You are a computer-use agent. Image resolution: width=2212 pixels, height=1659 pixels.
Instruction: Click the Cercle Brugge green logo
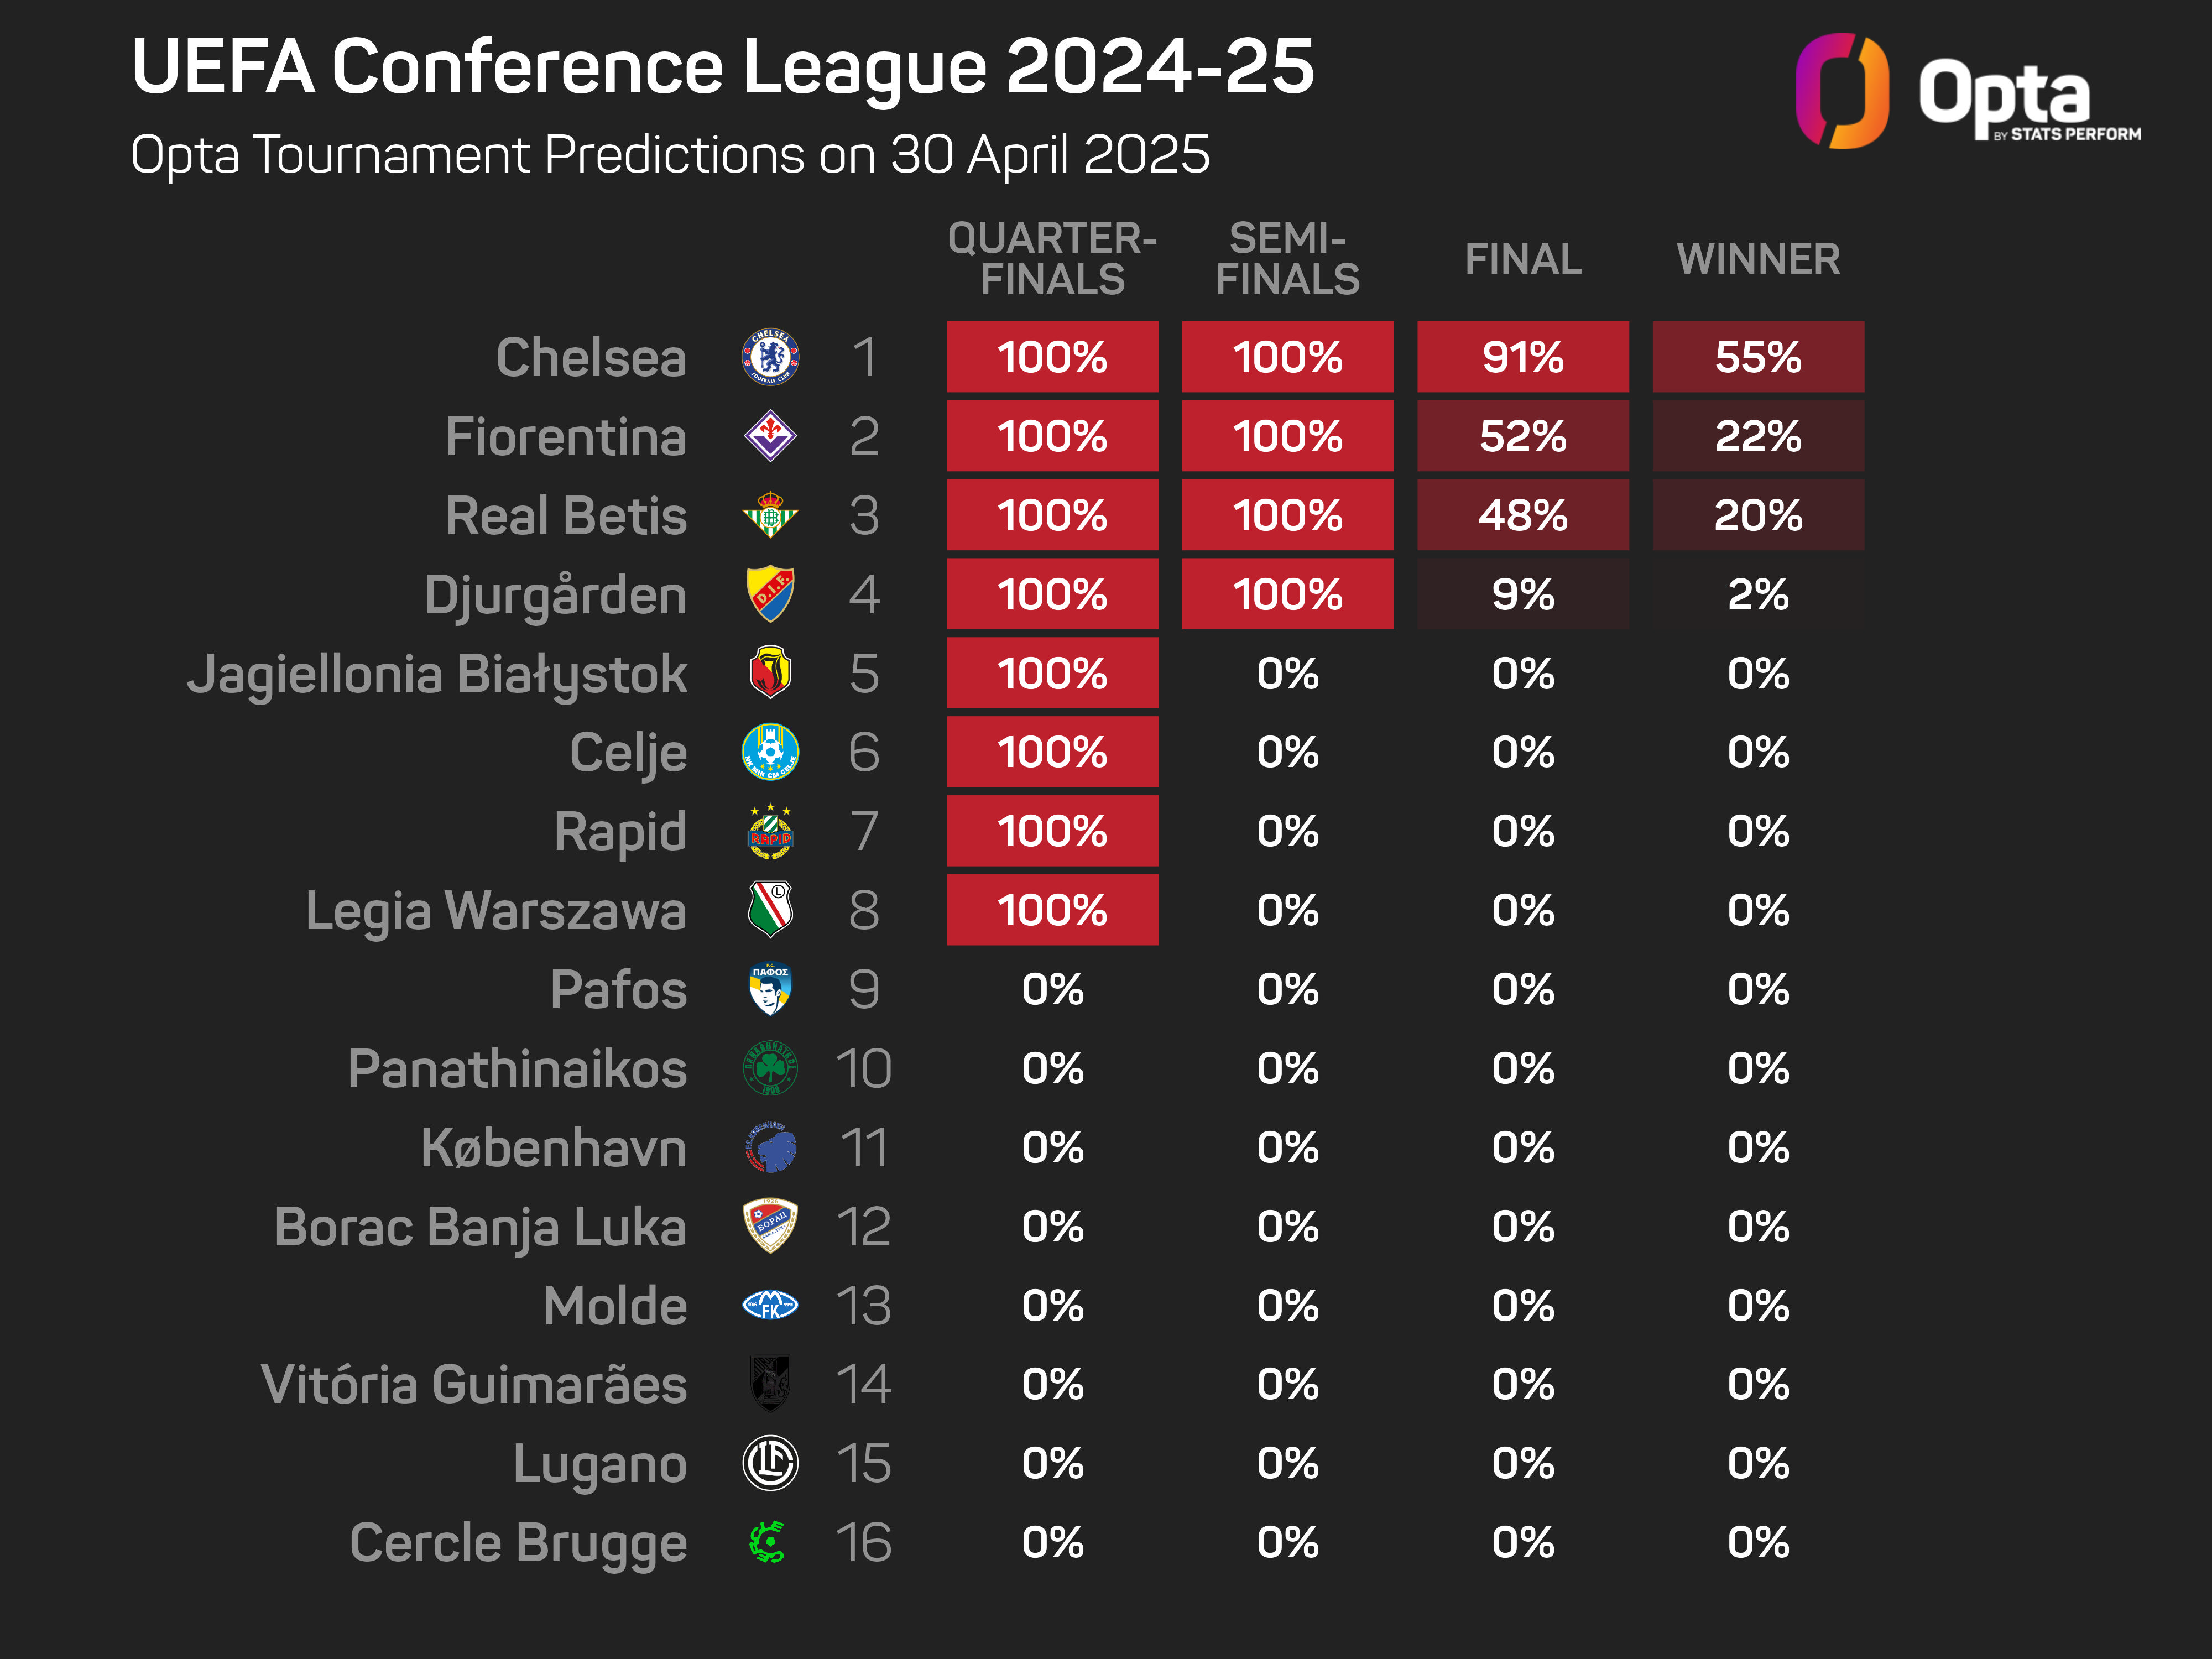768,1542
